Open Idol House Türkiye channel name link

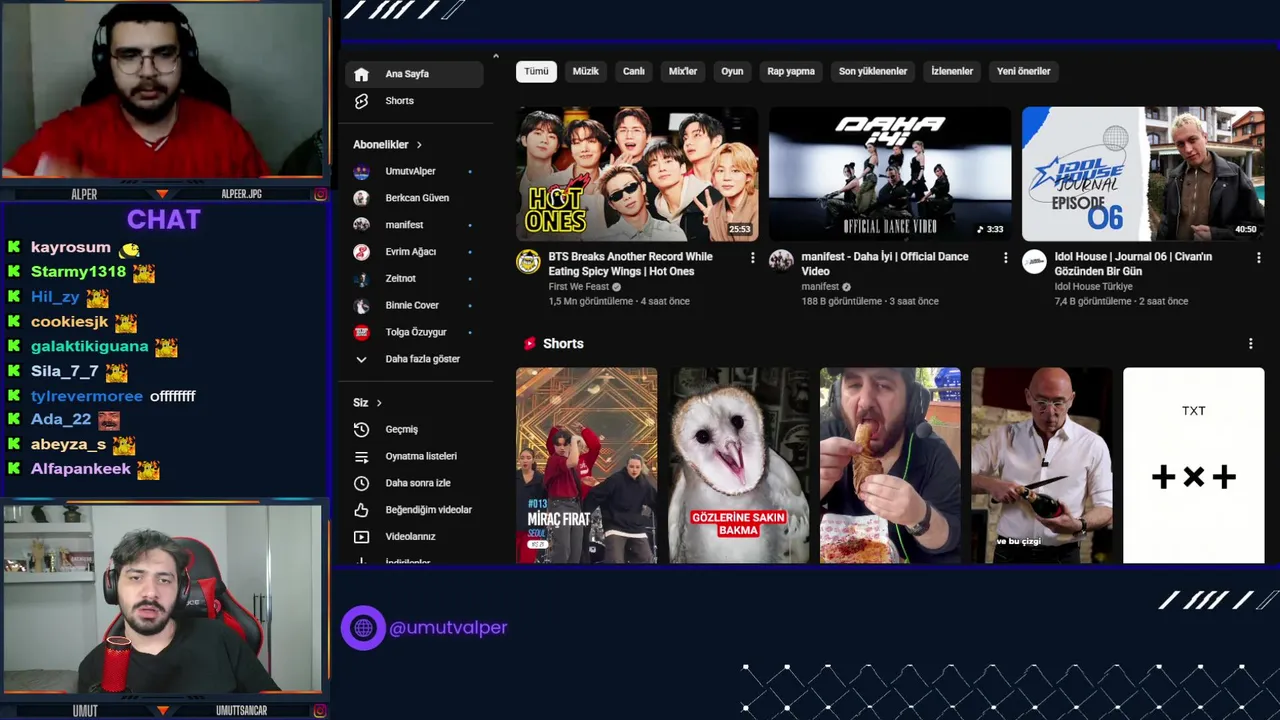click(1093, 287)
